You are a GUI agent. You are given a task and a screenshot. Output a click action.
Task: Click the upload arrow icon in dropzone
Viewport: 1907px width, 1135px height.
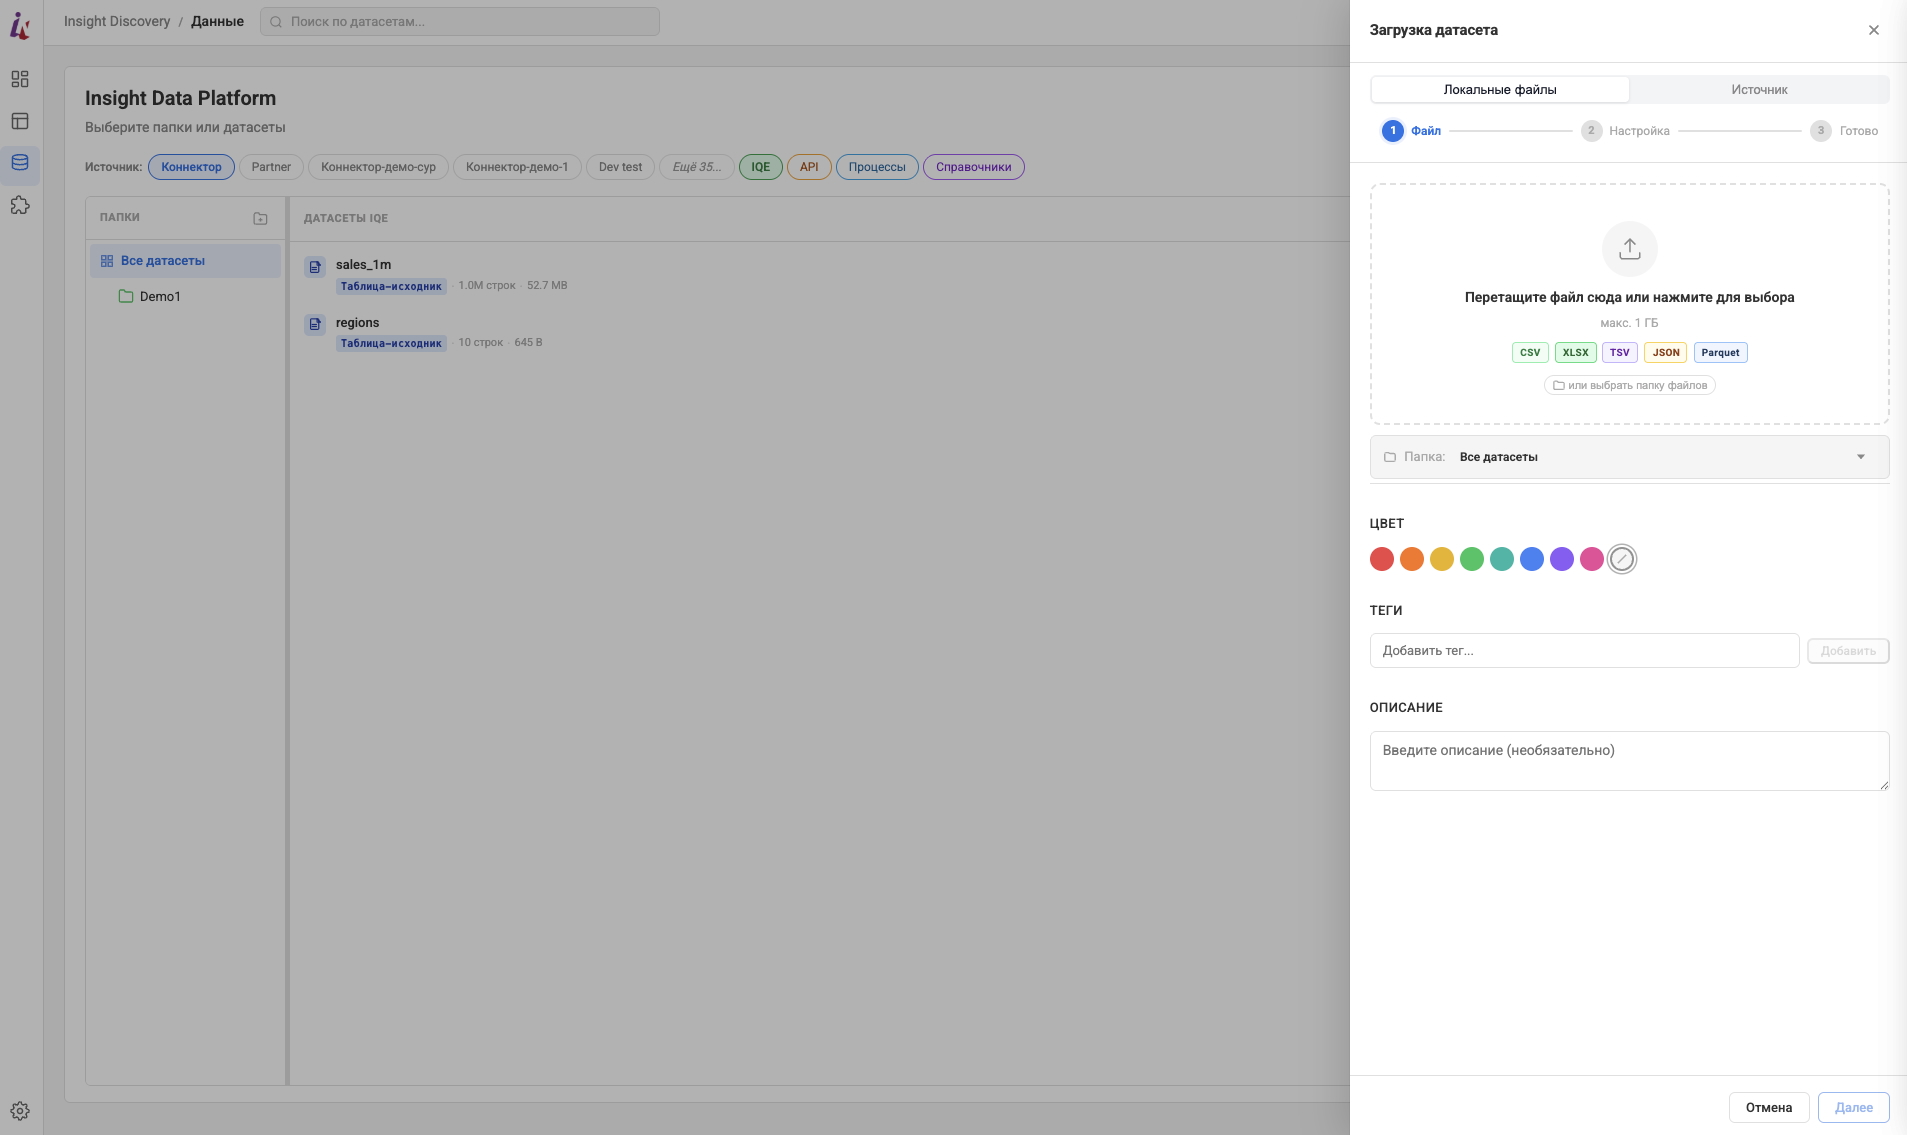click(1630, 249)
